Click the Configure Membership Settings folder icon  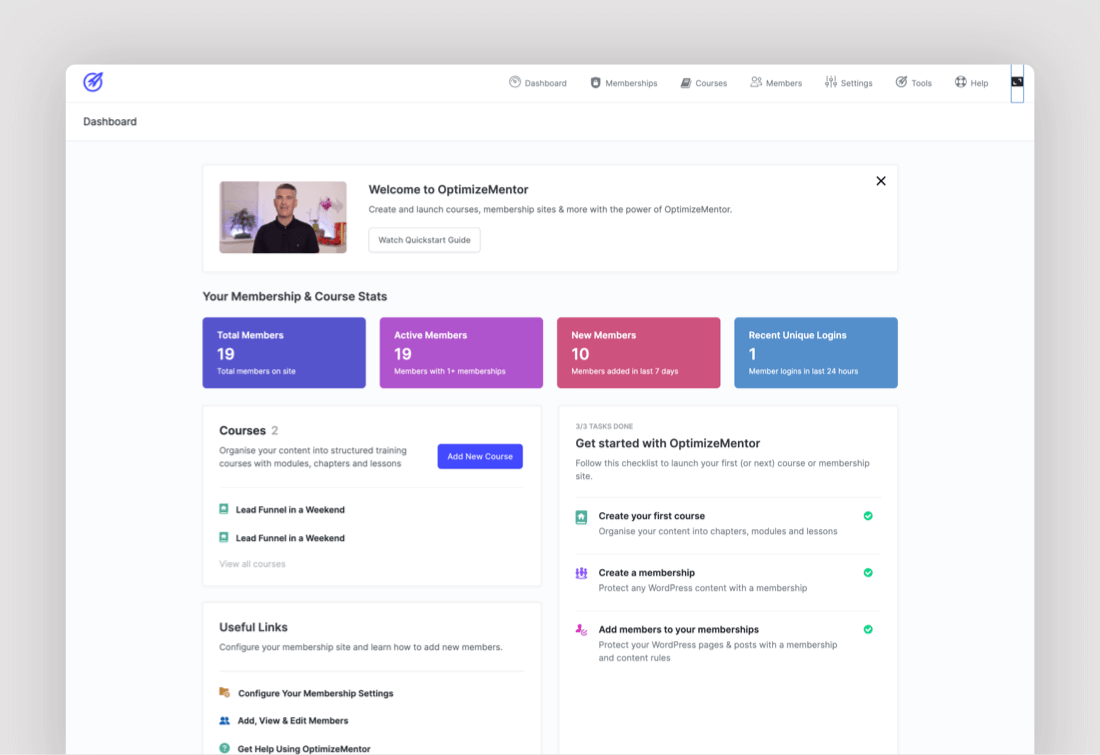224,693
